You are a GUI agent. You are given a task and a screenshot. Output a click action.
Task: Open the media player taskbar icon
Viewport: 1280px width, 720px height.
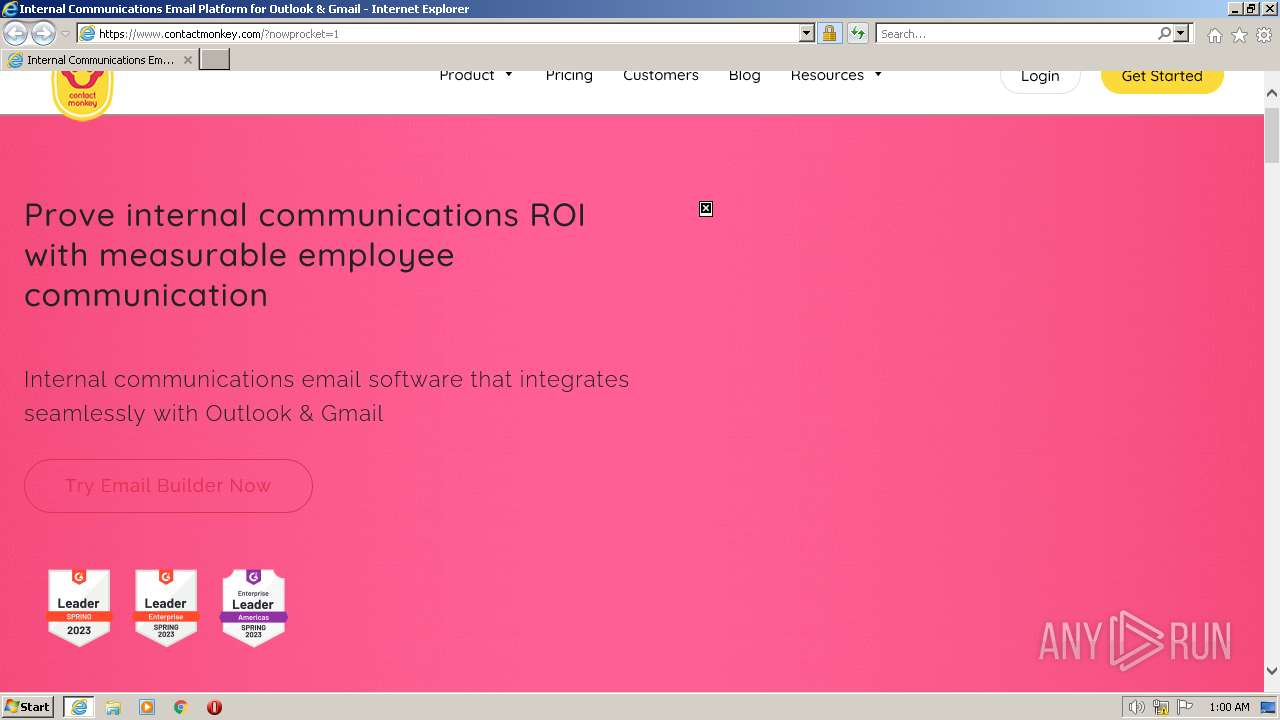click(x=147, y=707)
